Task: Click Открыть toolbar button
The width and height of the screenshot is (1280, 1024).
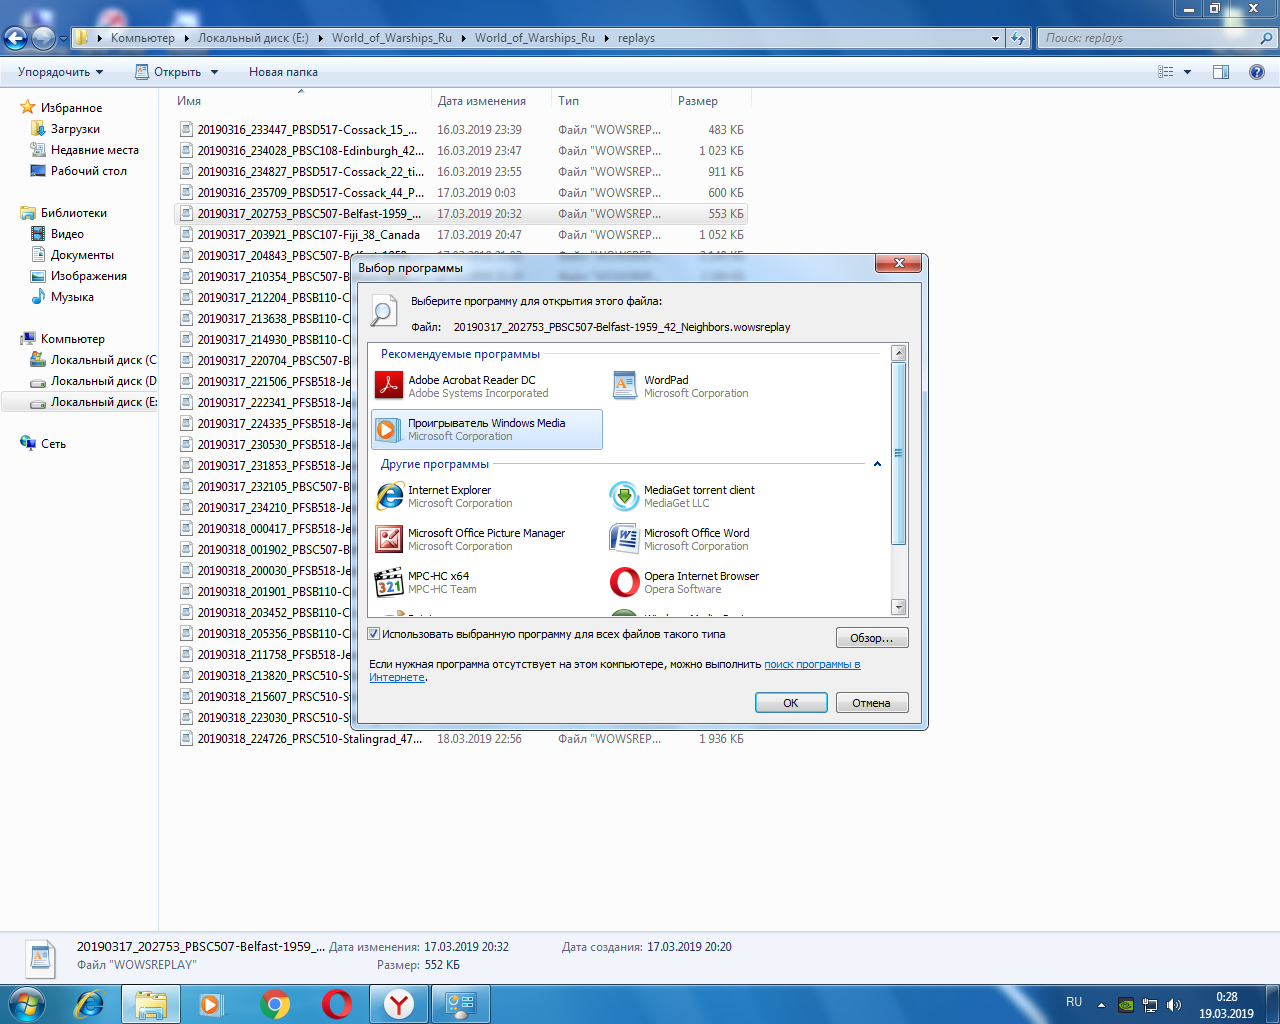Action: [x=168, y=72]
